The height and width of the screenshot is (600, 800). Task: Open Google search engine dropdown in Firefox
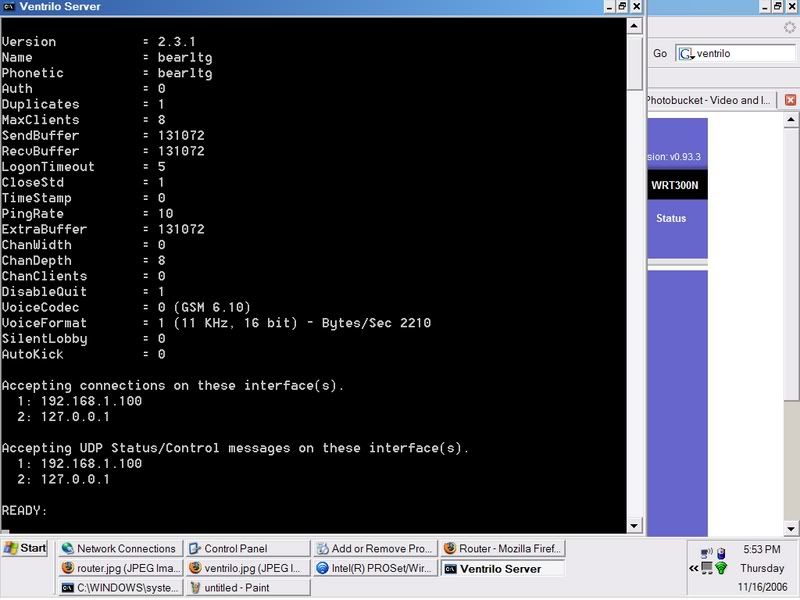pyautogui.click(x=686, y=54)
